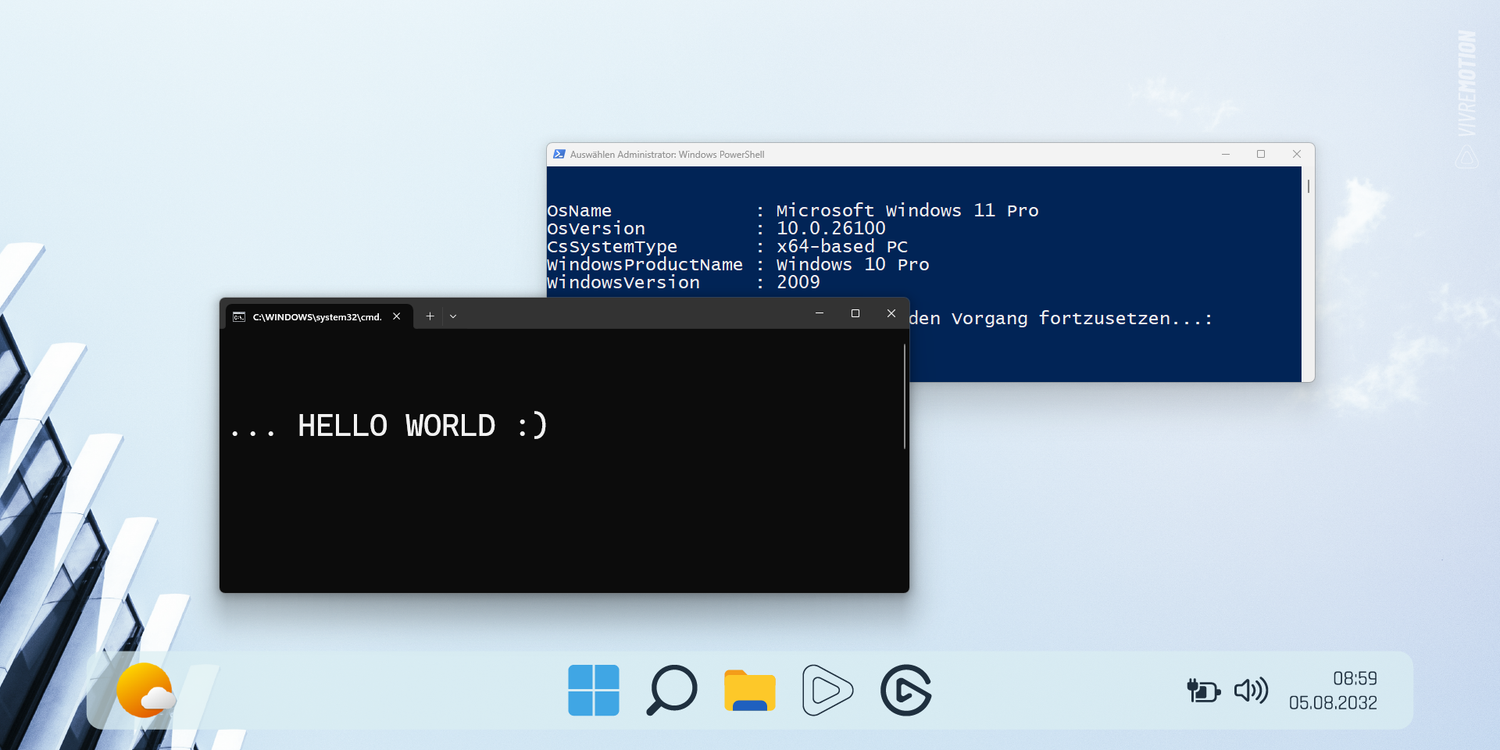Maximize the cmd terminal window
Screen dimensions: 1500x750
coord(855,314)
